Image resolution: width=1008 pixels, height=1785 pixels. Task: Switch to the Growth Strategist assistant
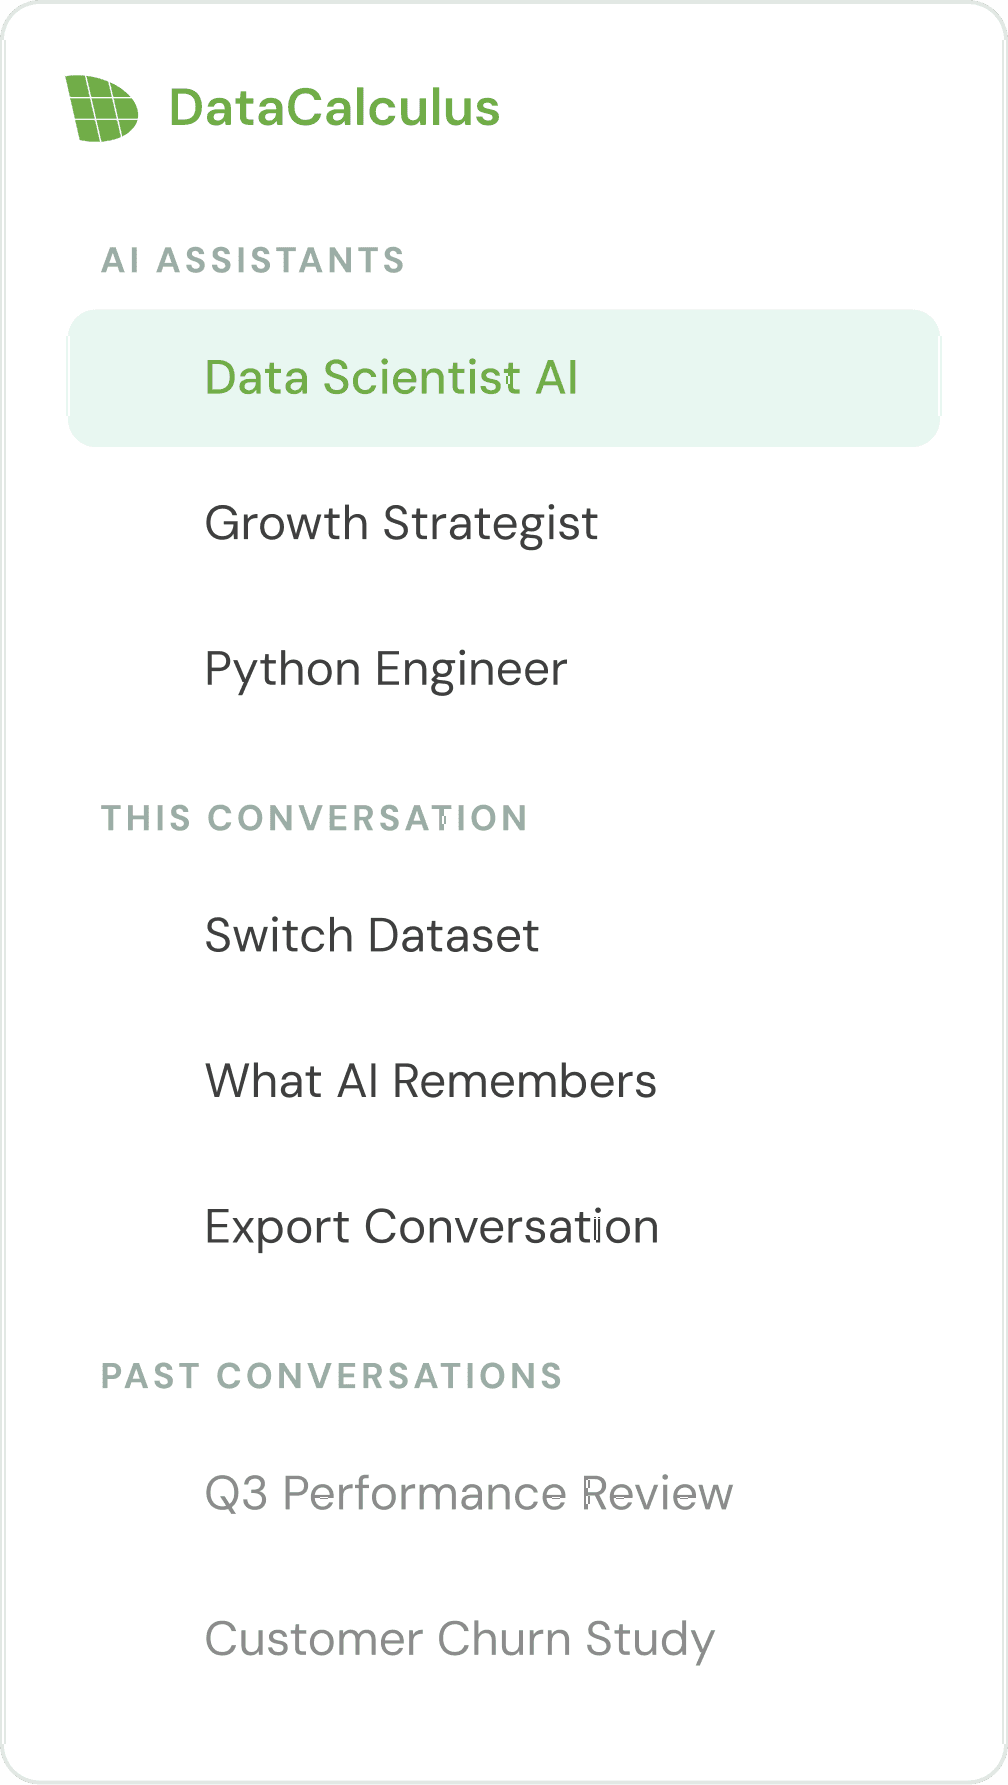point(504,524)
